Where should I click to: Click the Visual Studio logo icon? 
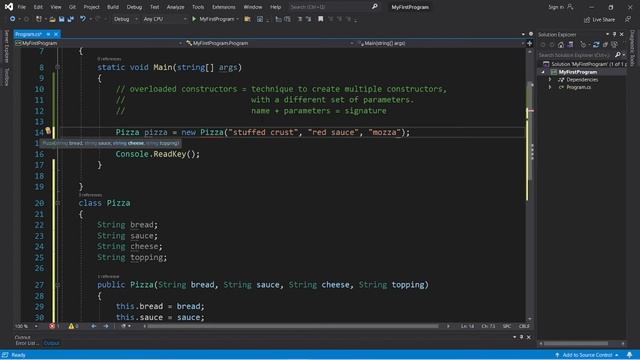[9, 7]
